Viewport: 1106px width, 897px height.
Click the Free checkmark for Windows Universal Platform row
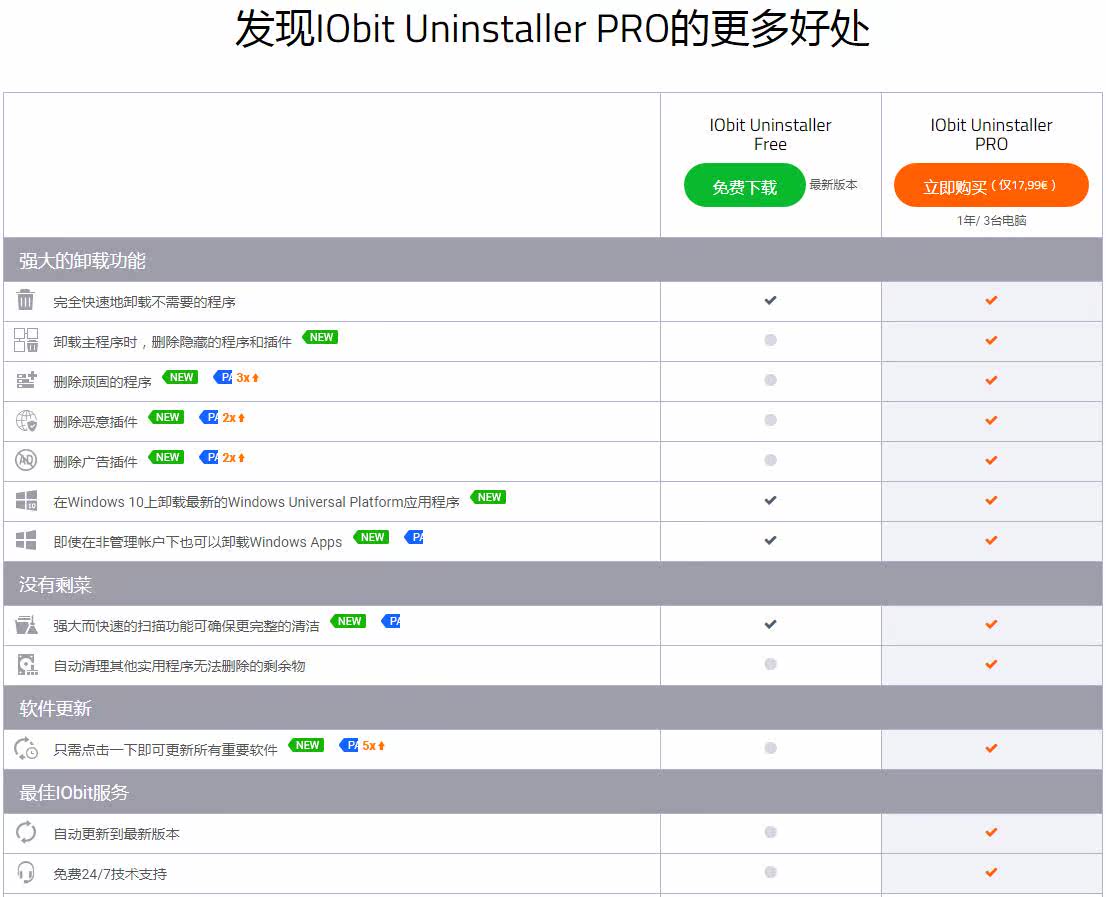(770, 500)
